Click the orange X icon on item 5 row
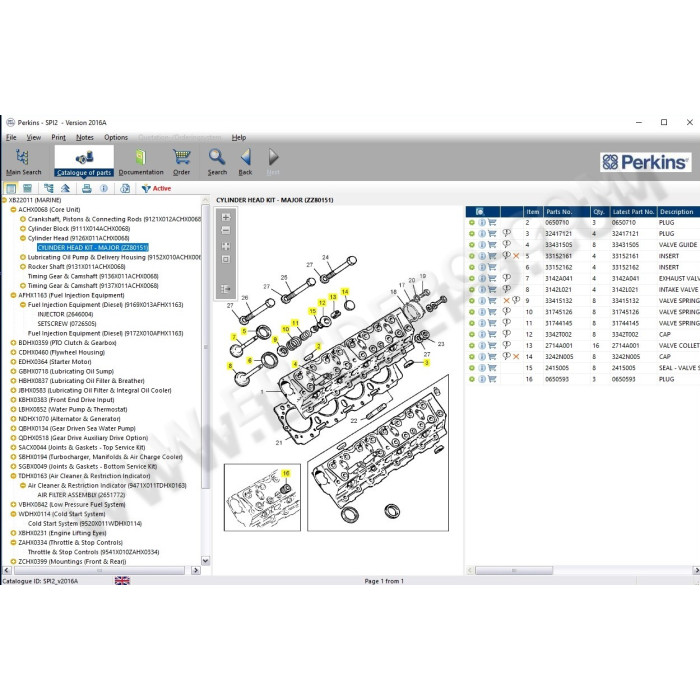The height and width of the screenshot is (700, 700). (x=516, y=256)
